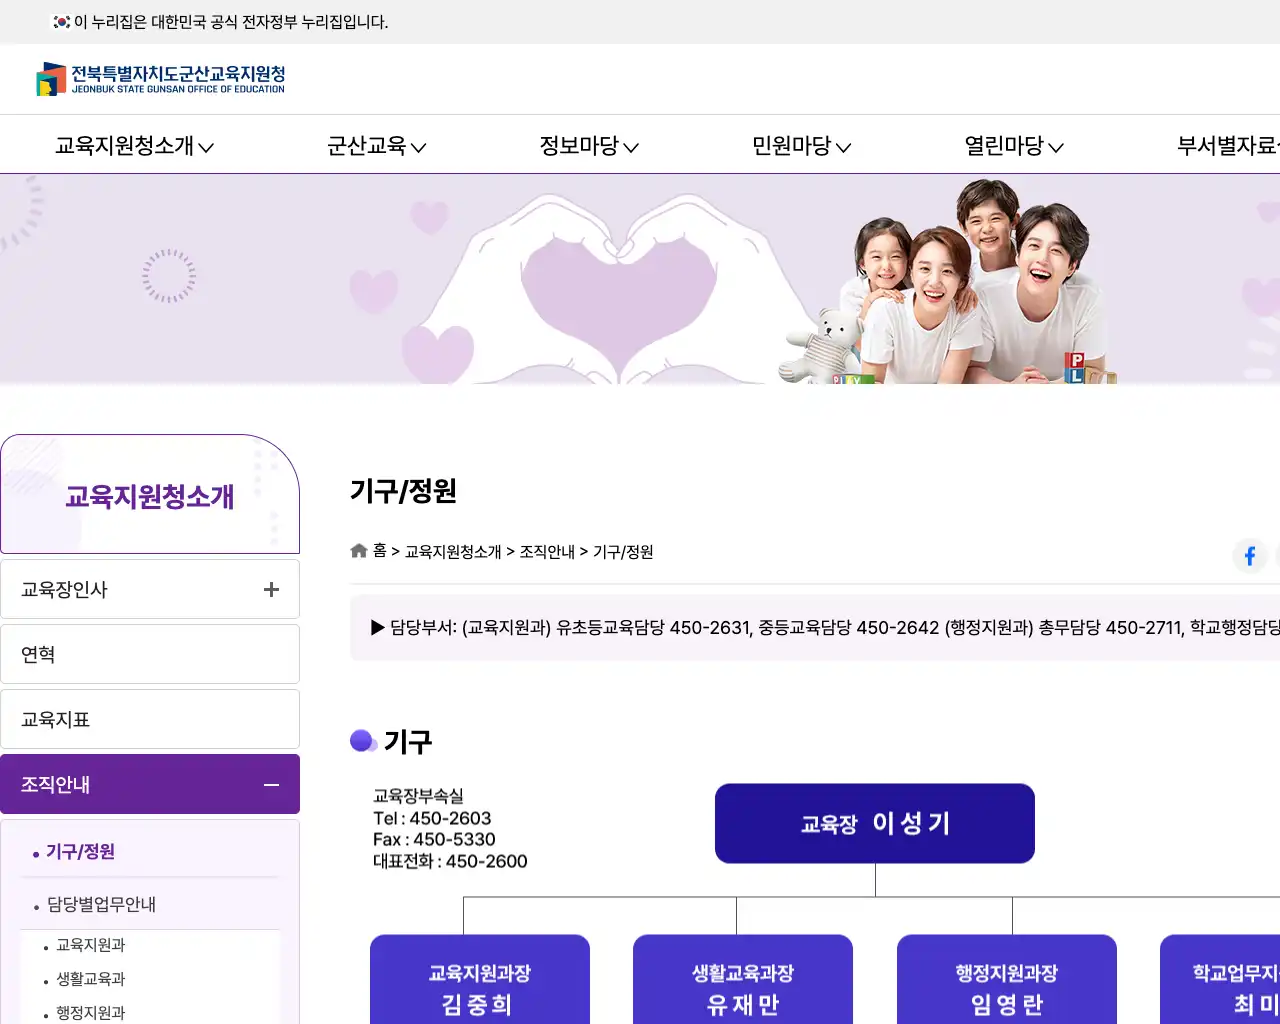Open the 정보마당 dropdown menu
Screen dimensions: 1280x1024
click(587, 146)
